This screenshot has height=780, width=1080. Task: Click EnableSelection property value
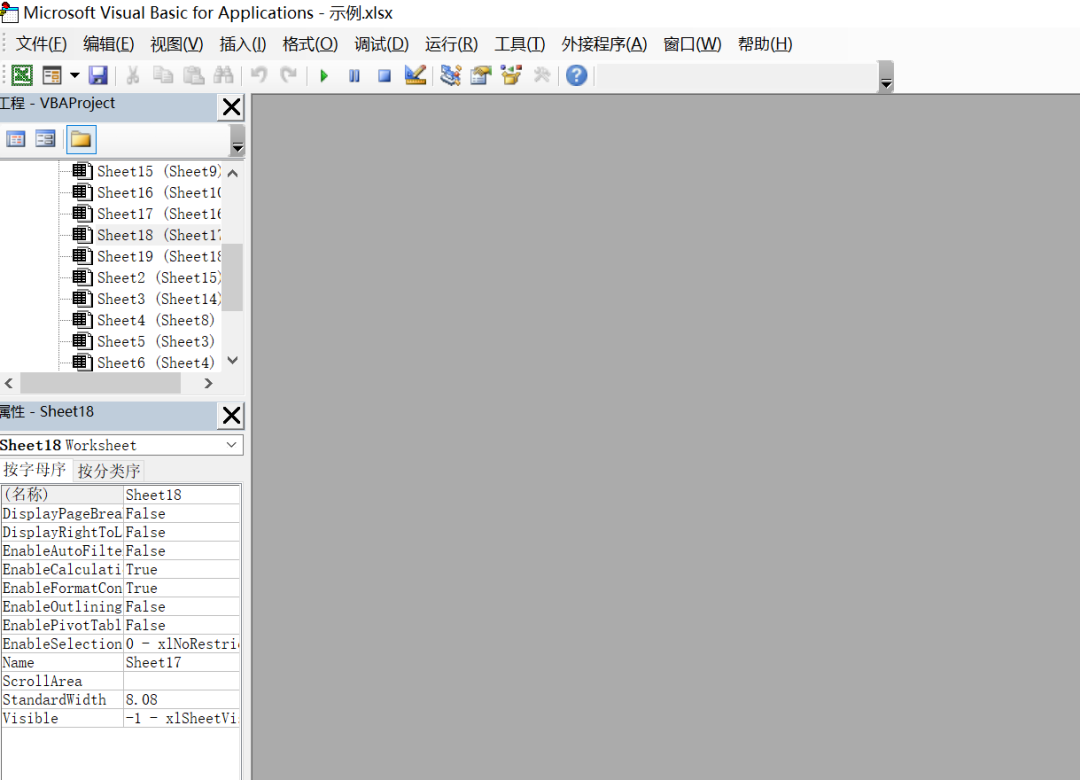pyautogui.click(x=182, y=644)
